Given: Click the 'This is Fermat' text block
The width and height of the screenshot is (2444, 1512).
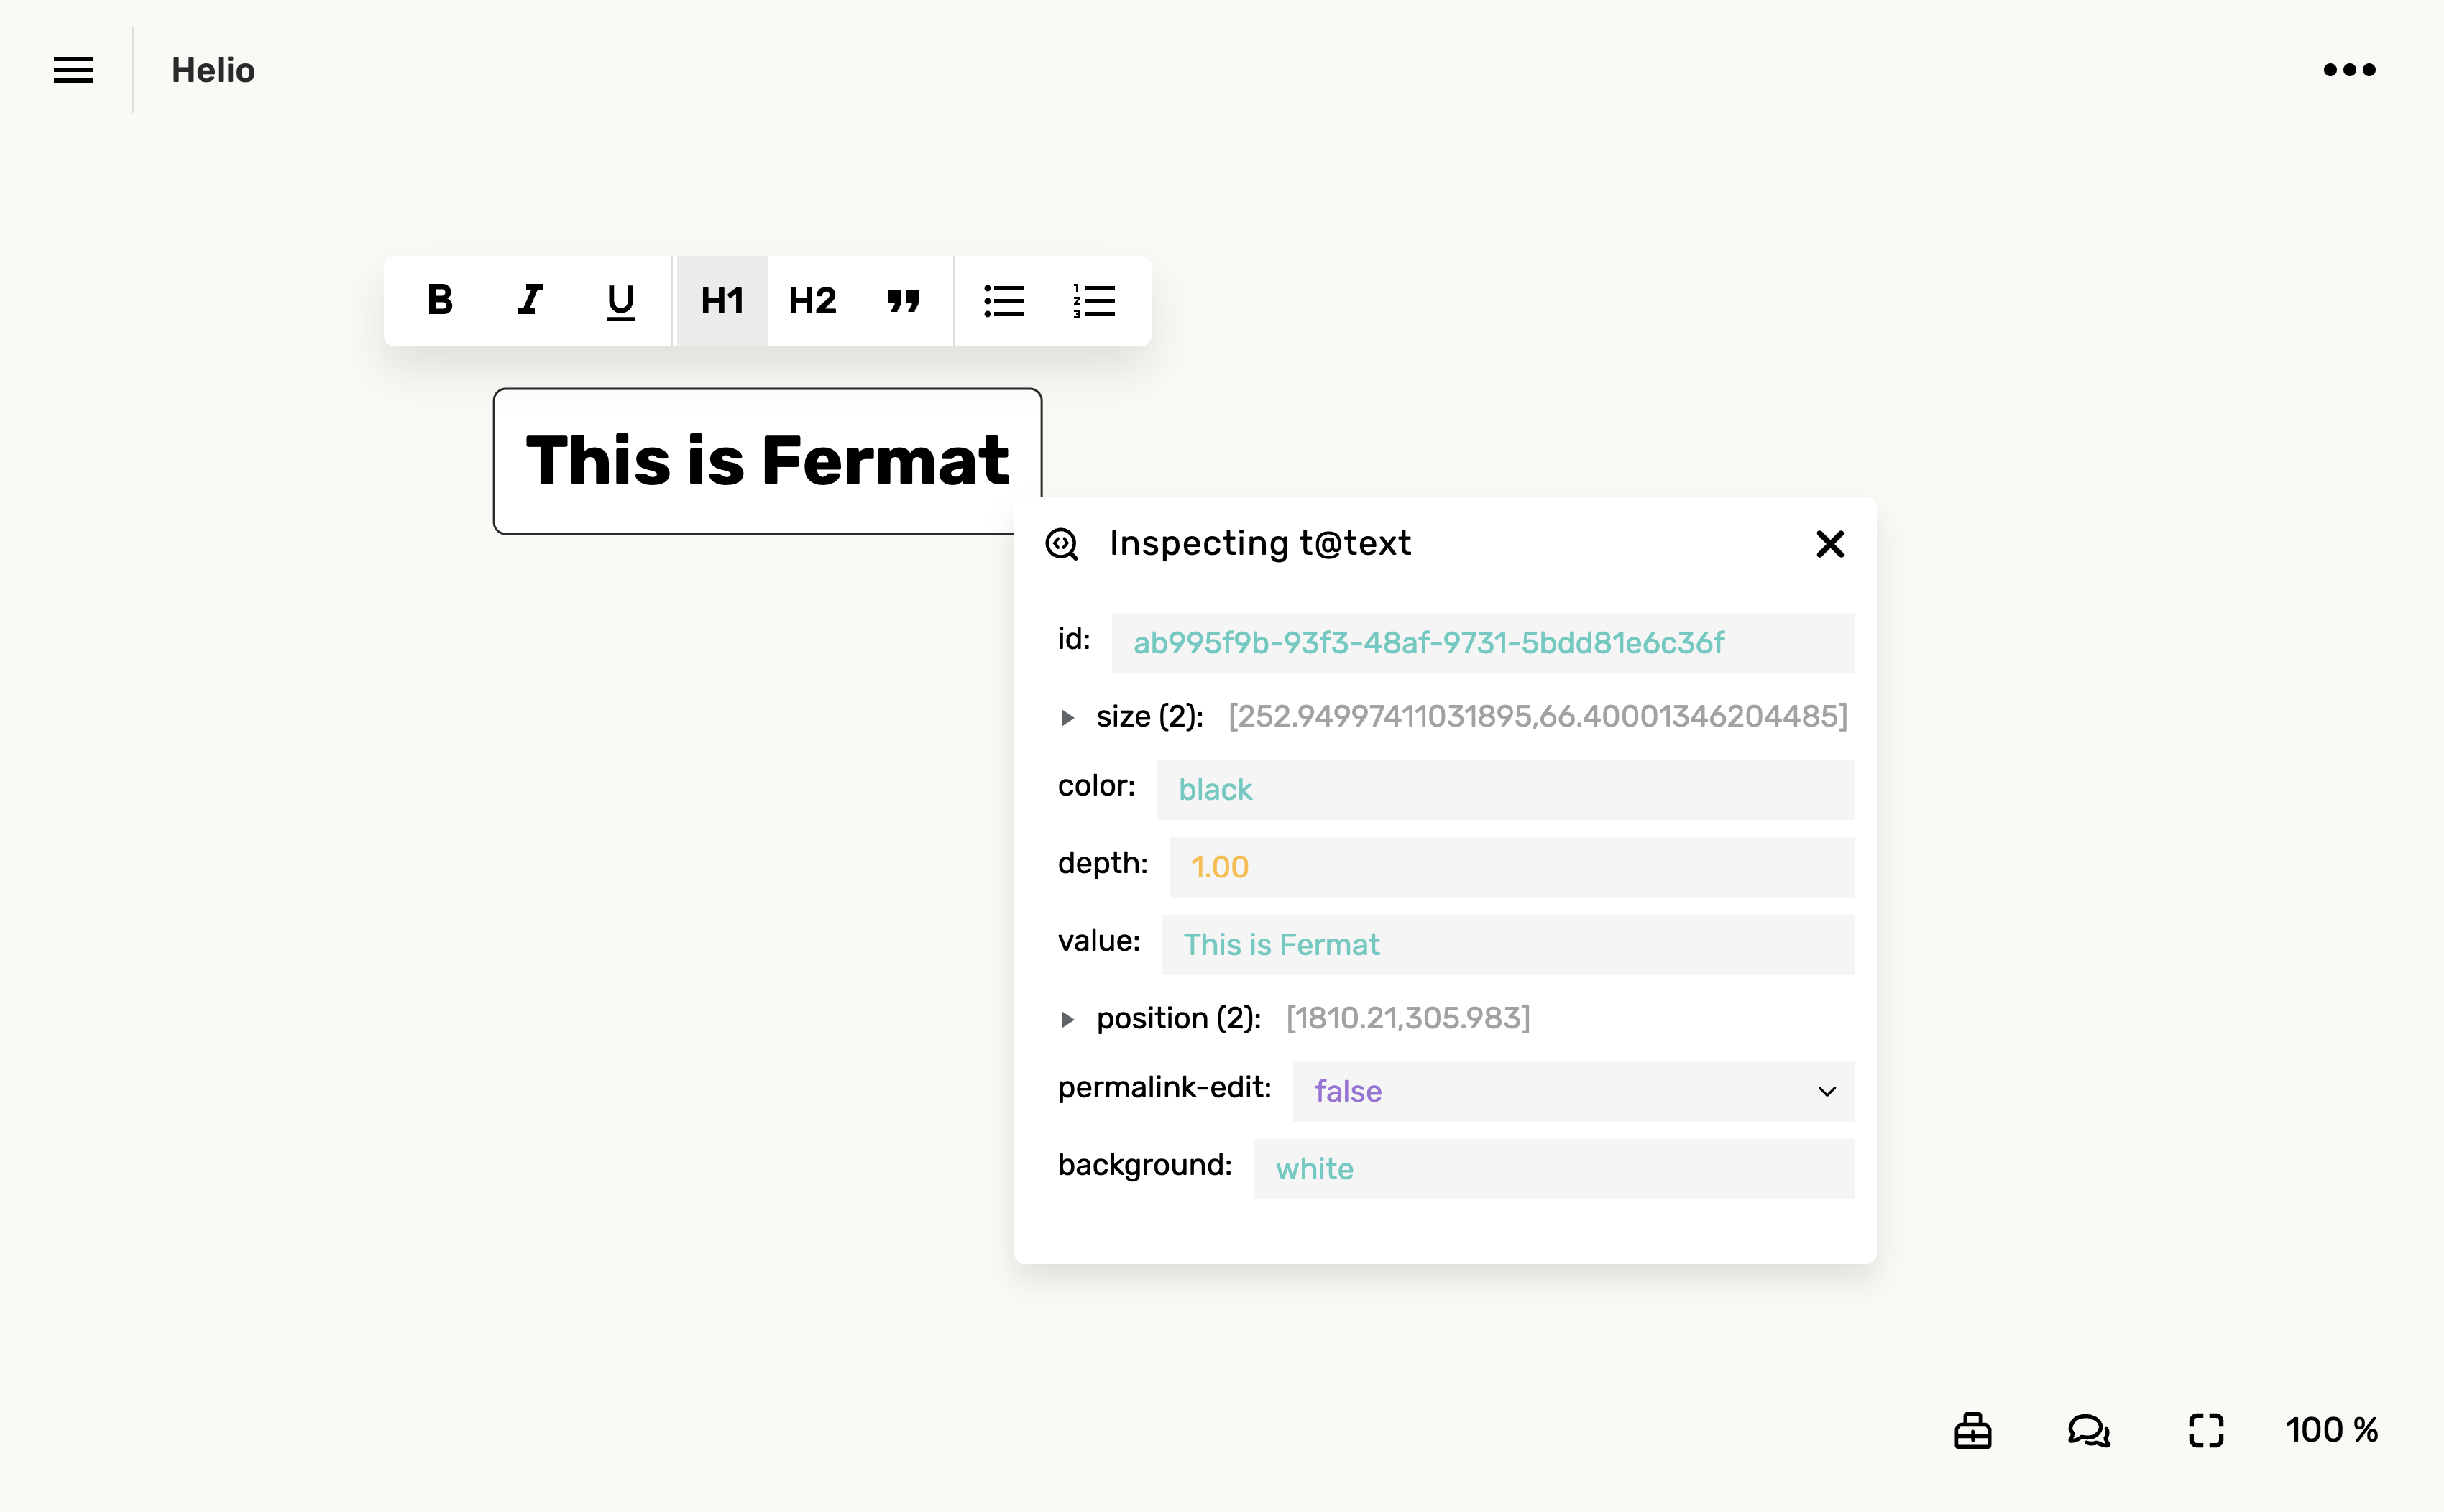Looking at the screenshot, I should (x=767, y=461).
